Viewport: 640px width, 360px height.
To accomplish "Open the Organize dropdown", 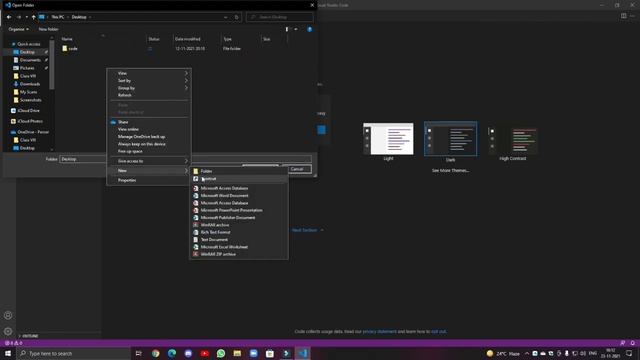I will coord(18,29).
